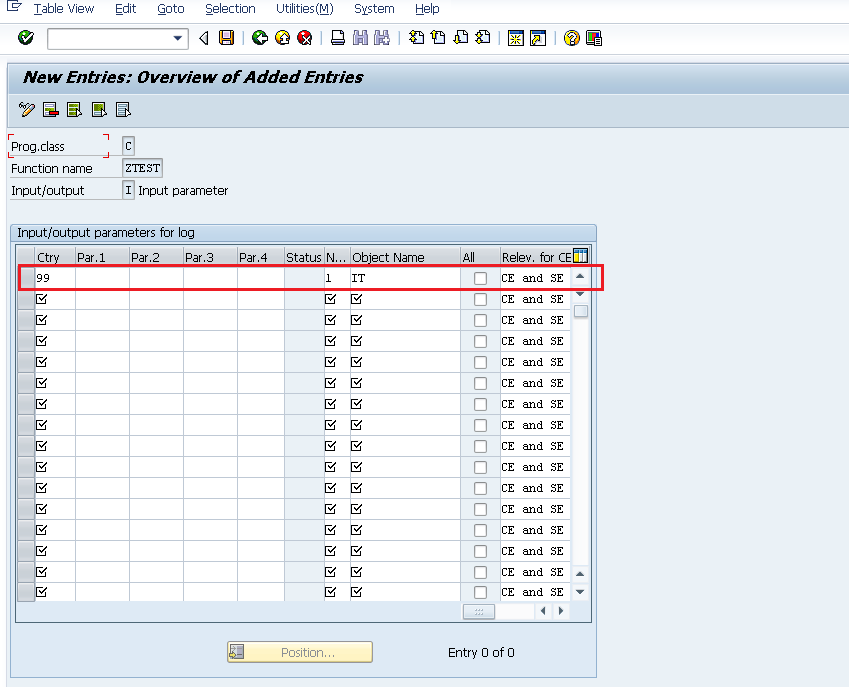Tick the All checkbox in the last table row
Screen dimensions: 849x687
[480, 592]
